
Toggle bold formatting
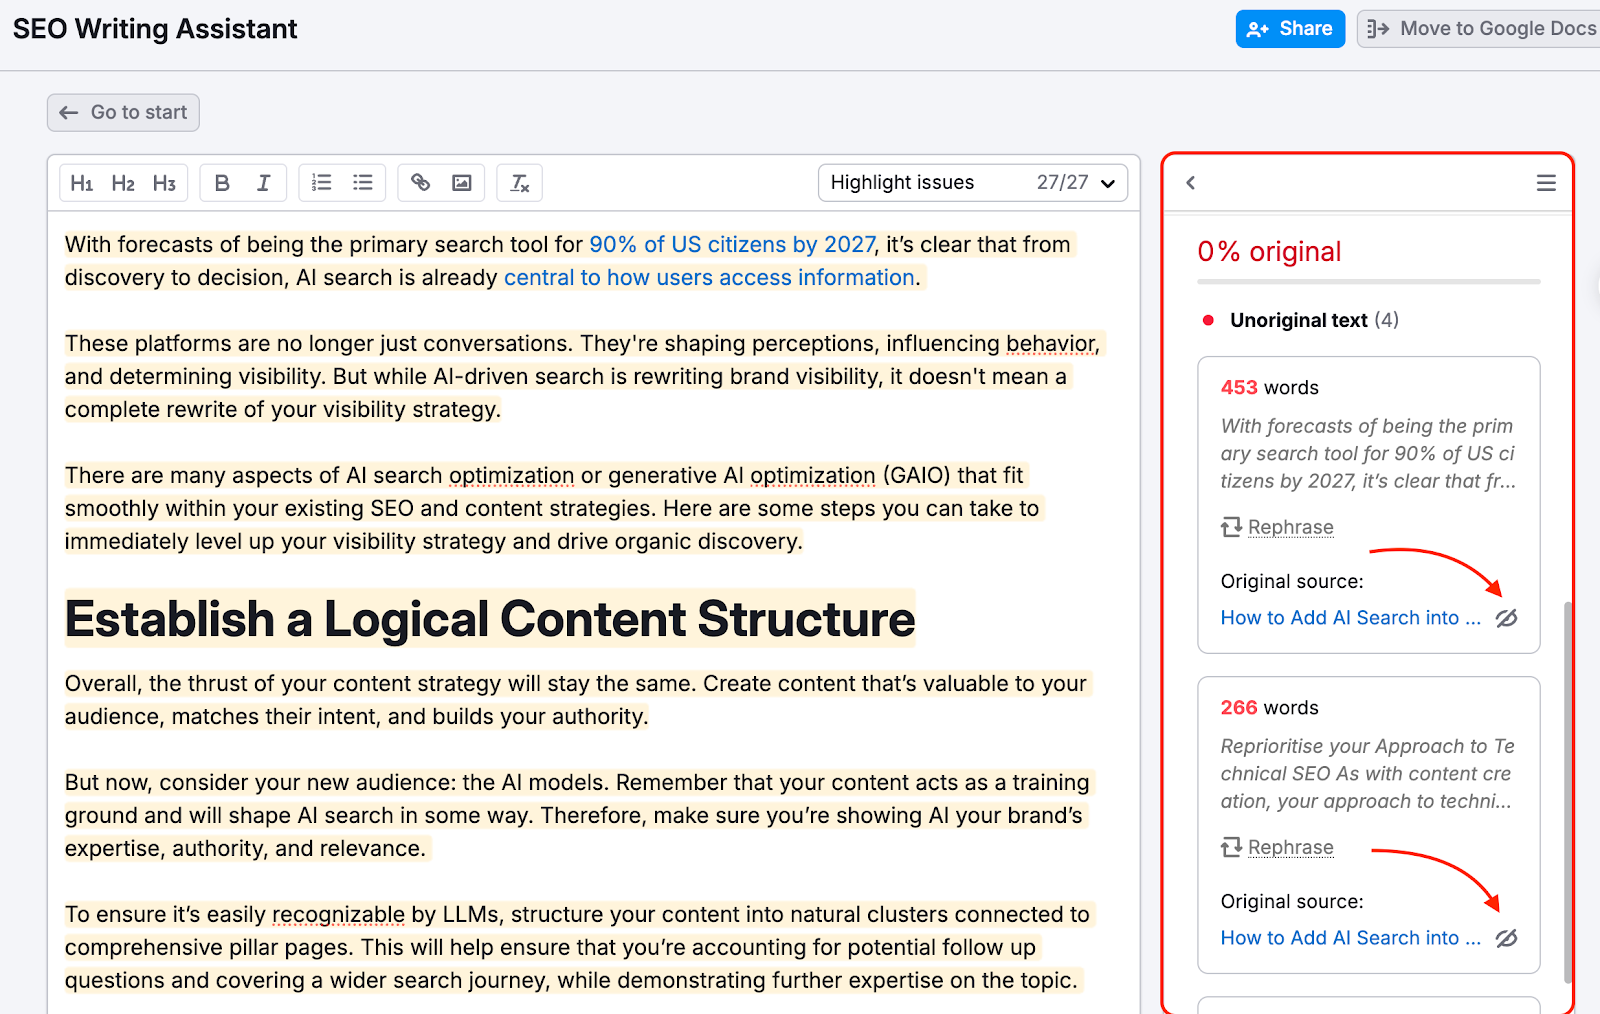[221, 182]
